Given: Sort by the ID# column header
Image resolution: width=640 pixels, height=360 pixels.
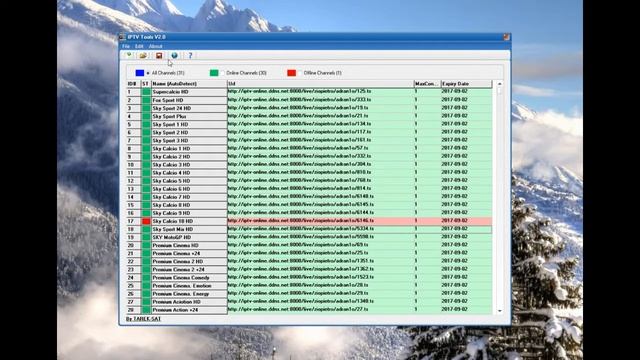Looking at the screenshot, I should click(x=133, y=84).
